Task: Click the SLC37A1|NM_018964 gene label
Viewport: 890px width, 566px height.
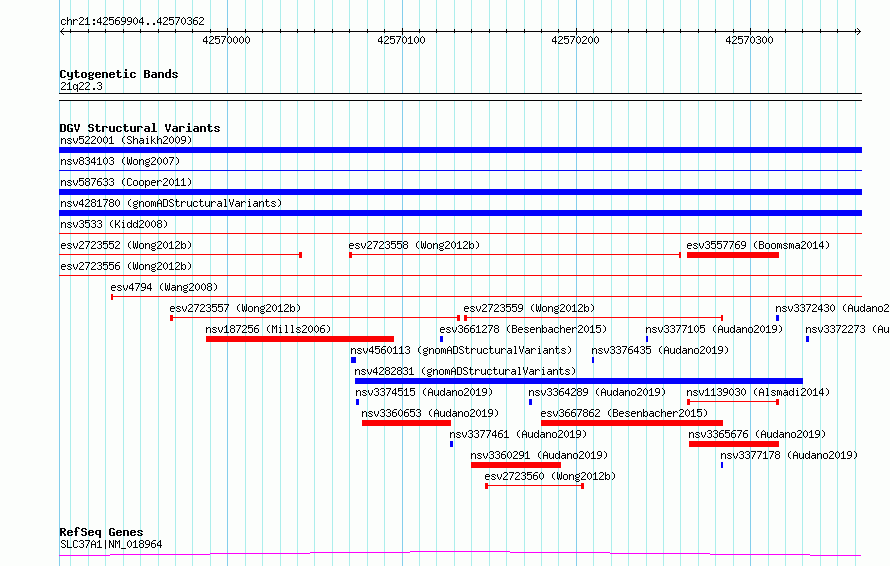Action: (111, 544)
